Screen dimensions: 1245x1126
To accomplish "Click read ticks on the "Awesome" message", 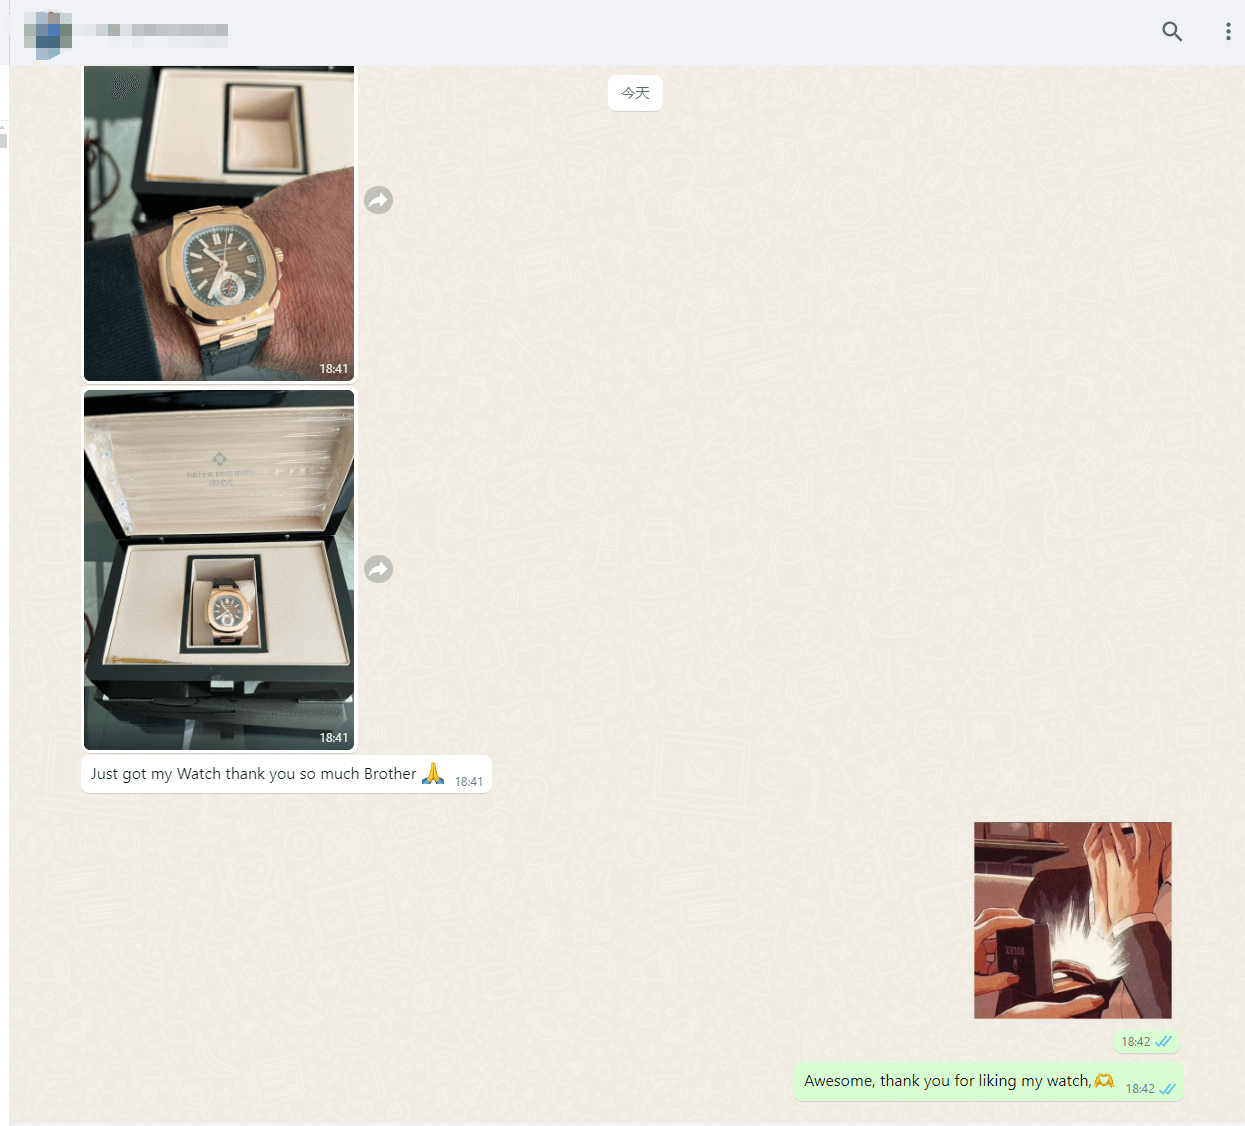I will [x=1167, y=1089].
